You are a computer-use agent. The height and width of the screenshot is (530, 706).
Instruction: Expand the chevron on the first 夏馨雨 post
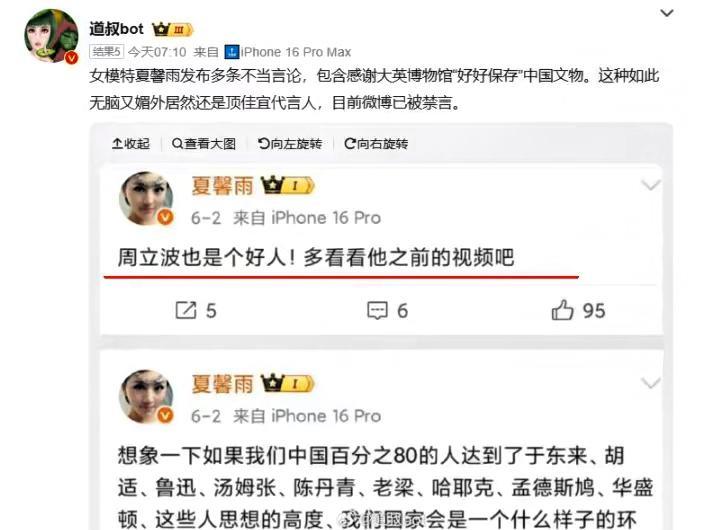point(650,185)
